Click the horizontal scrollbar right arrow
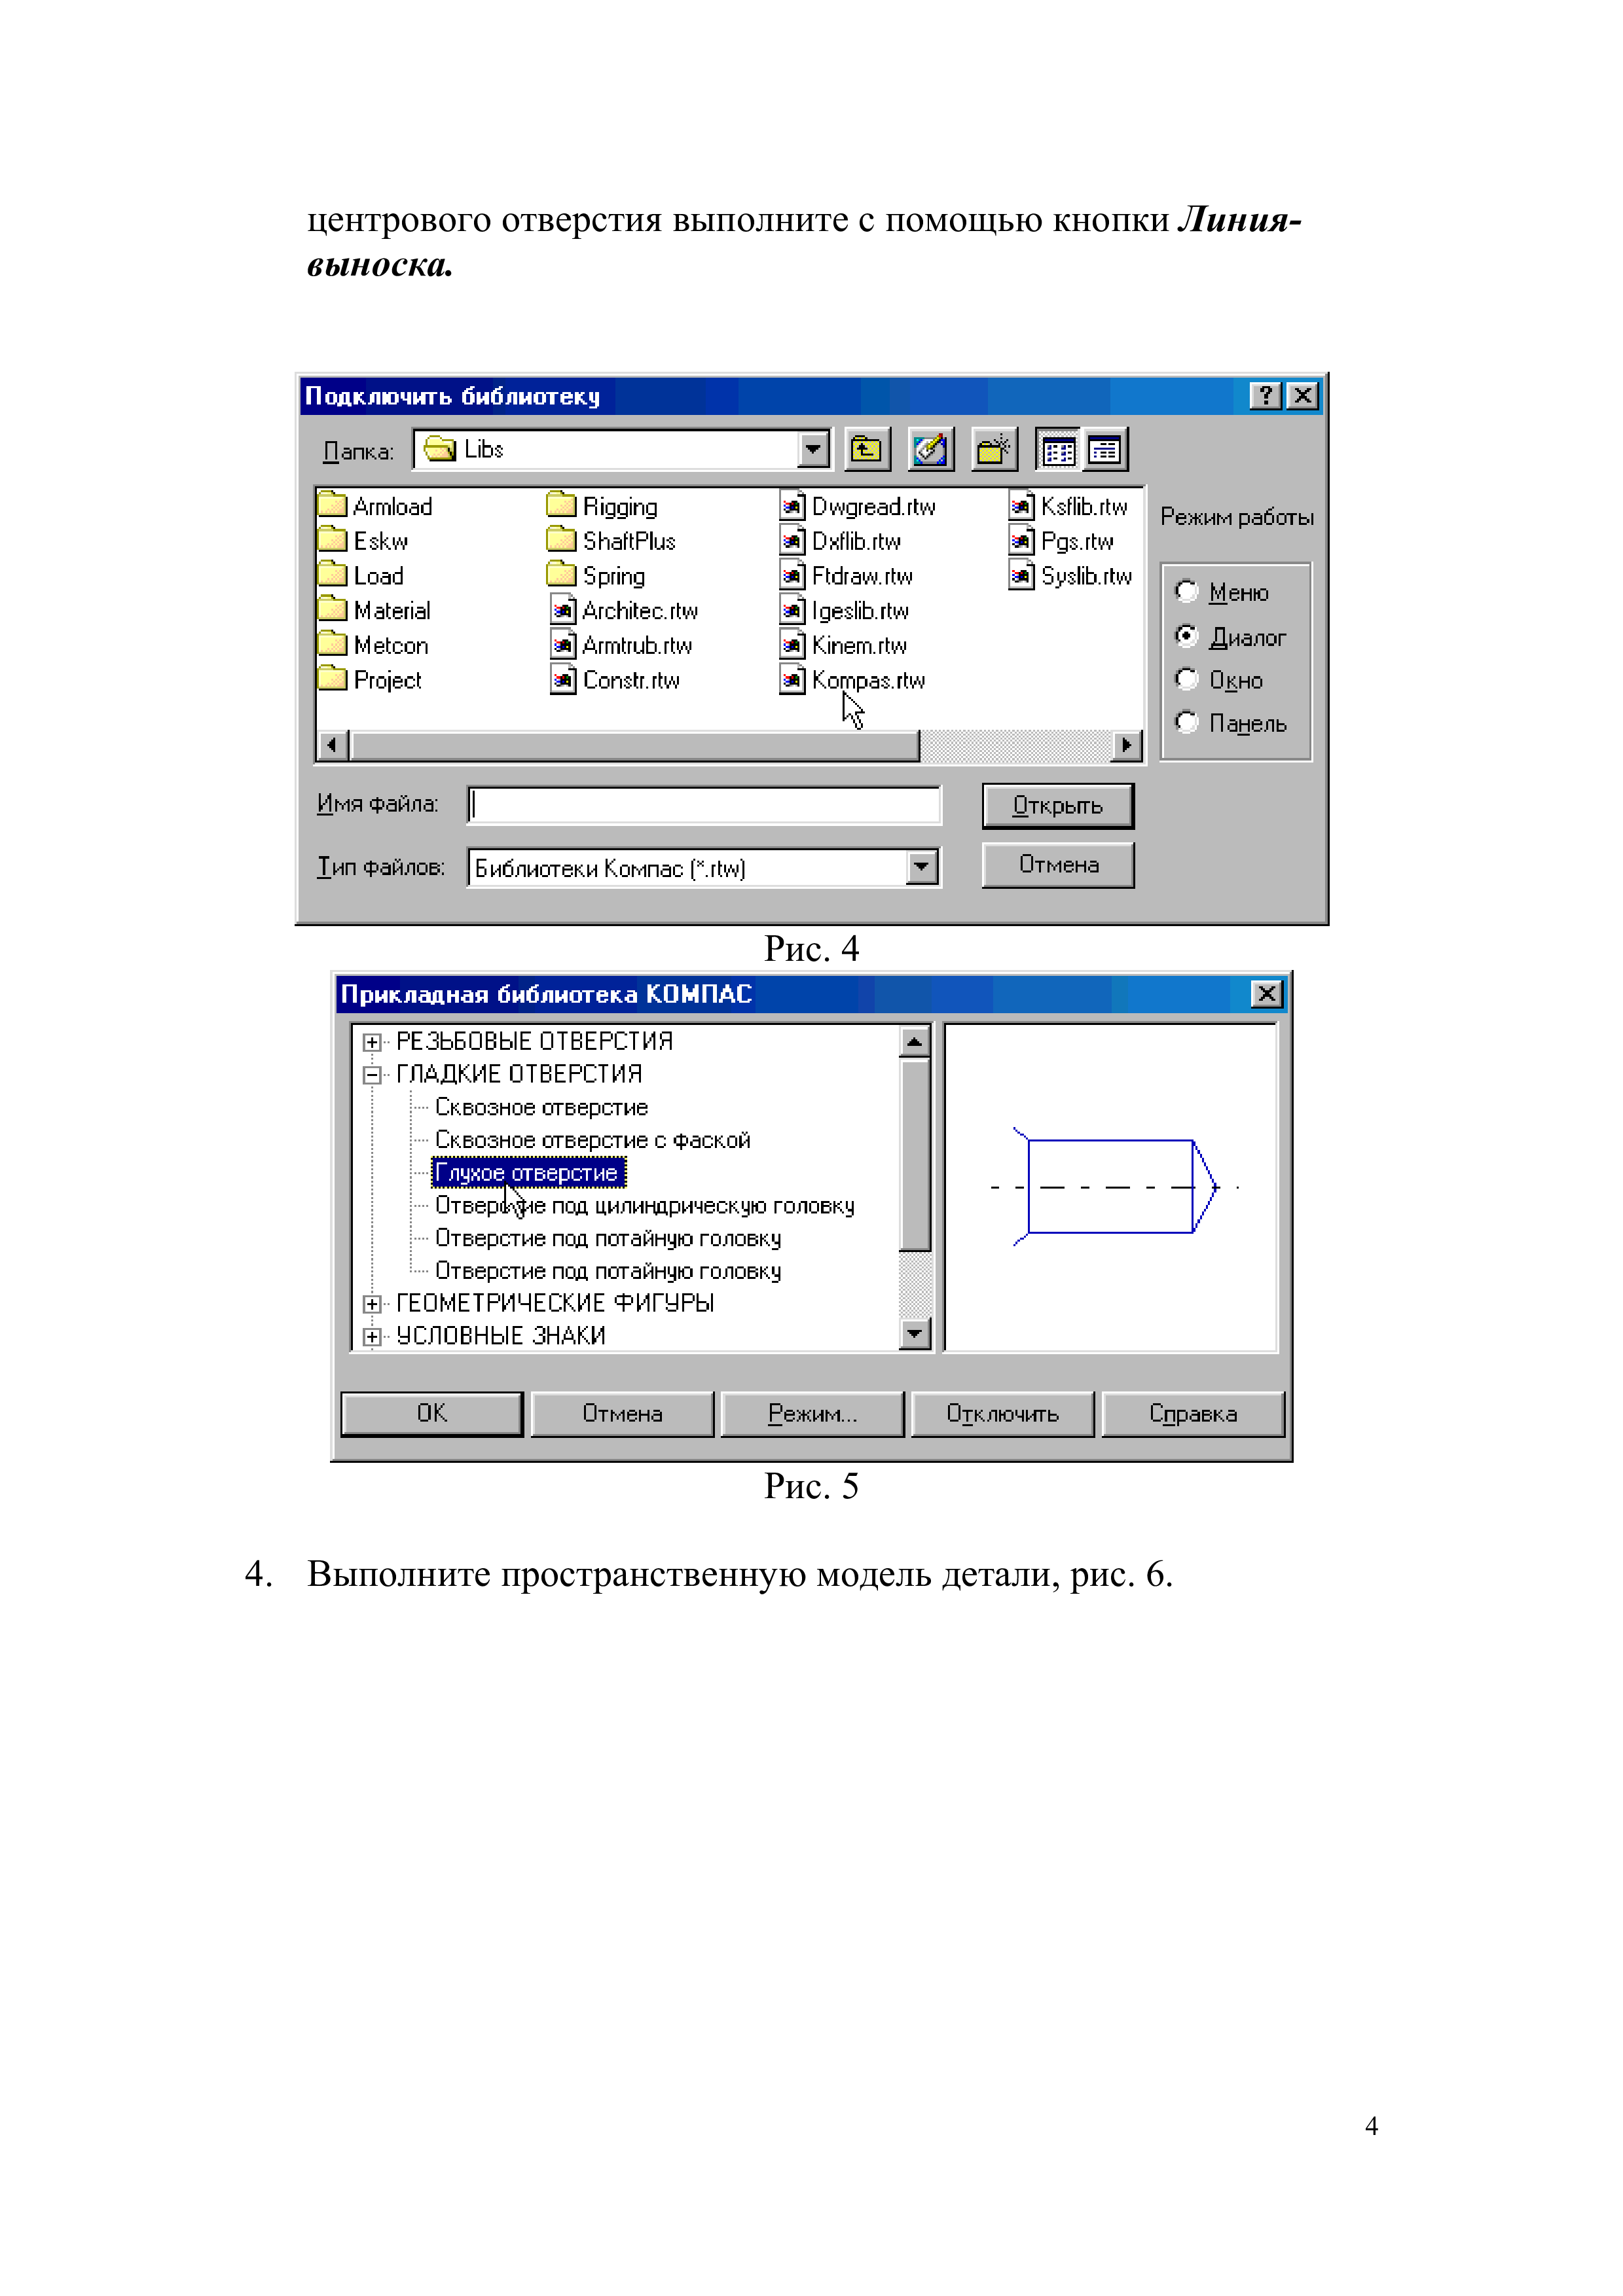The image size is (1623, 2296). point(1127,745)
